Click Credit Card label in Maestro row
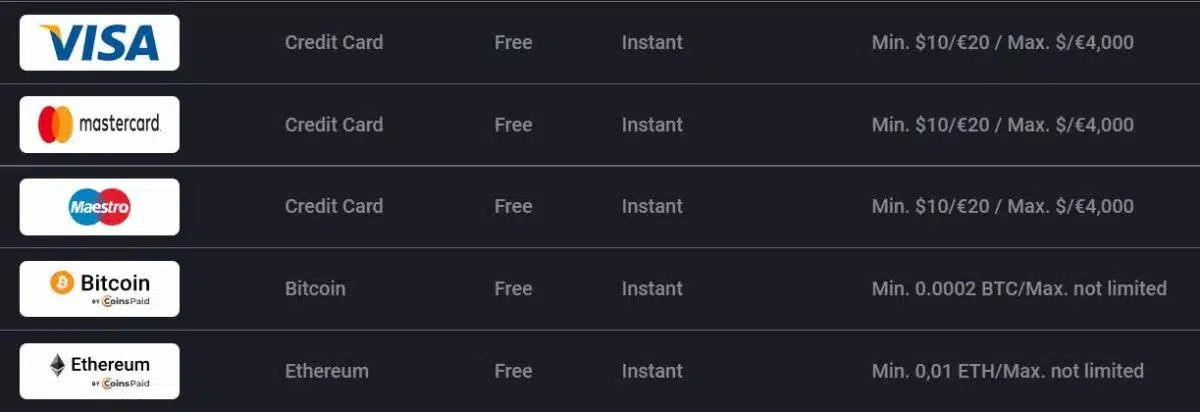Image resolution: width=1200 pixels, height=412 pixels. coord(334,207)
